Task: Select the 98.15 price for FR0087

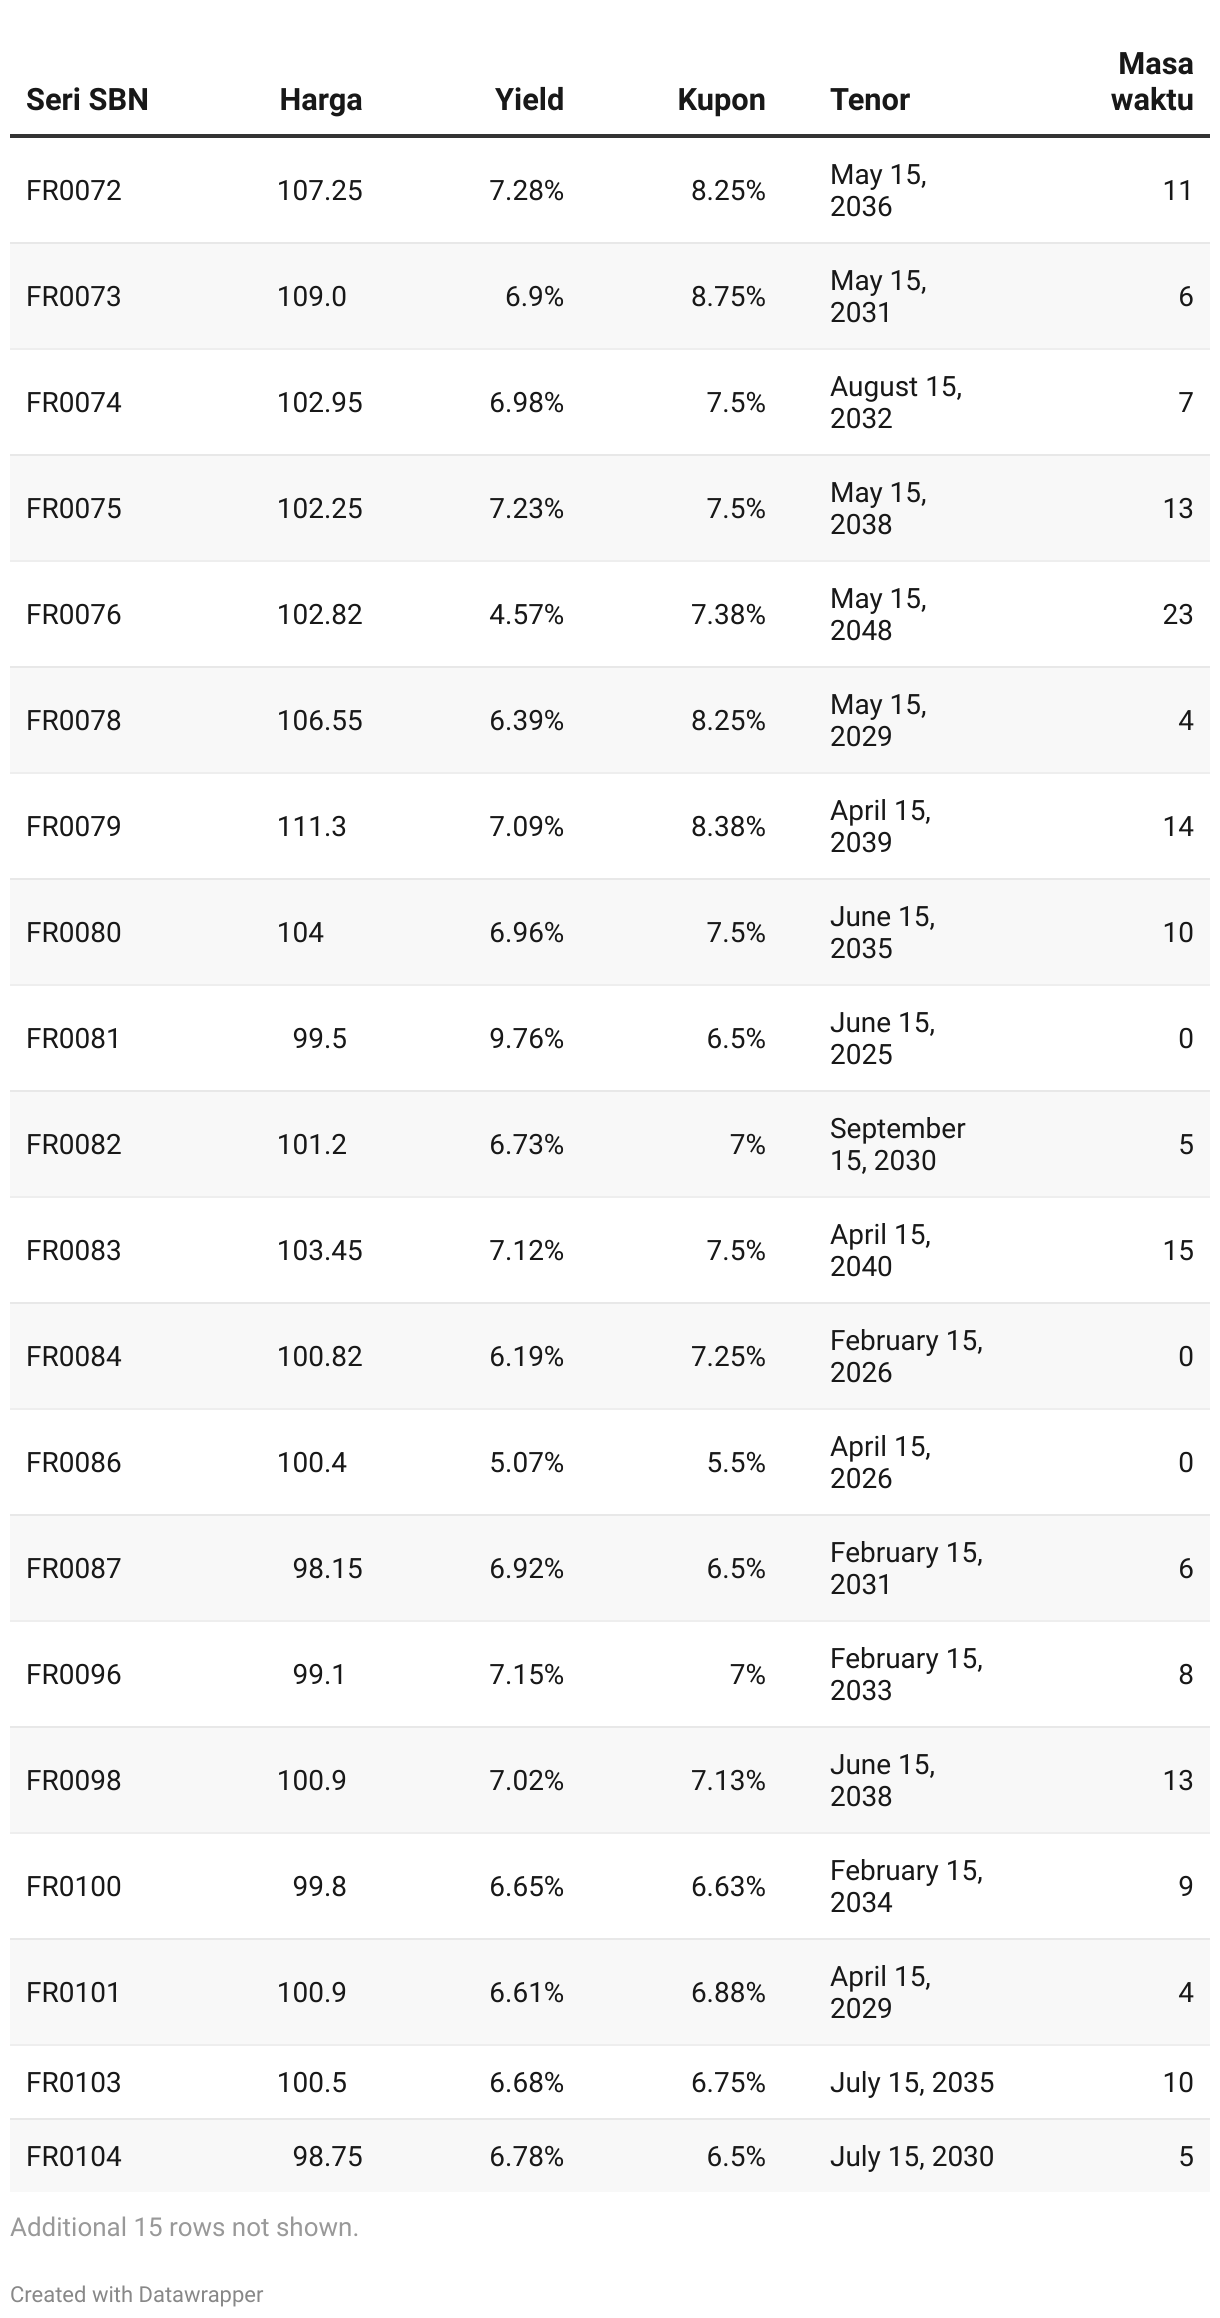Action: (x=328, y=1568)
